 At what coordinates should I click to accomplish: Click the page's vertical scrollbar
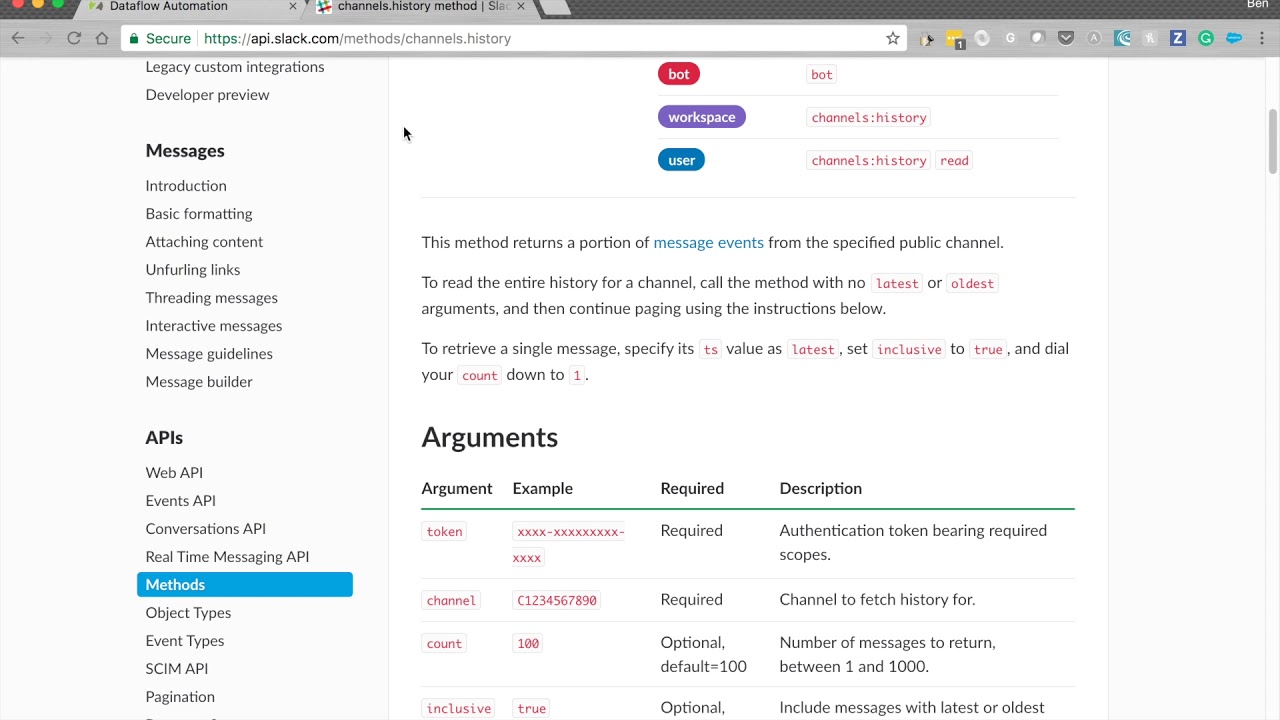pos(1273,140)
